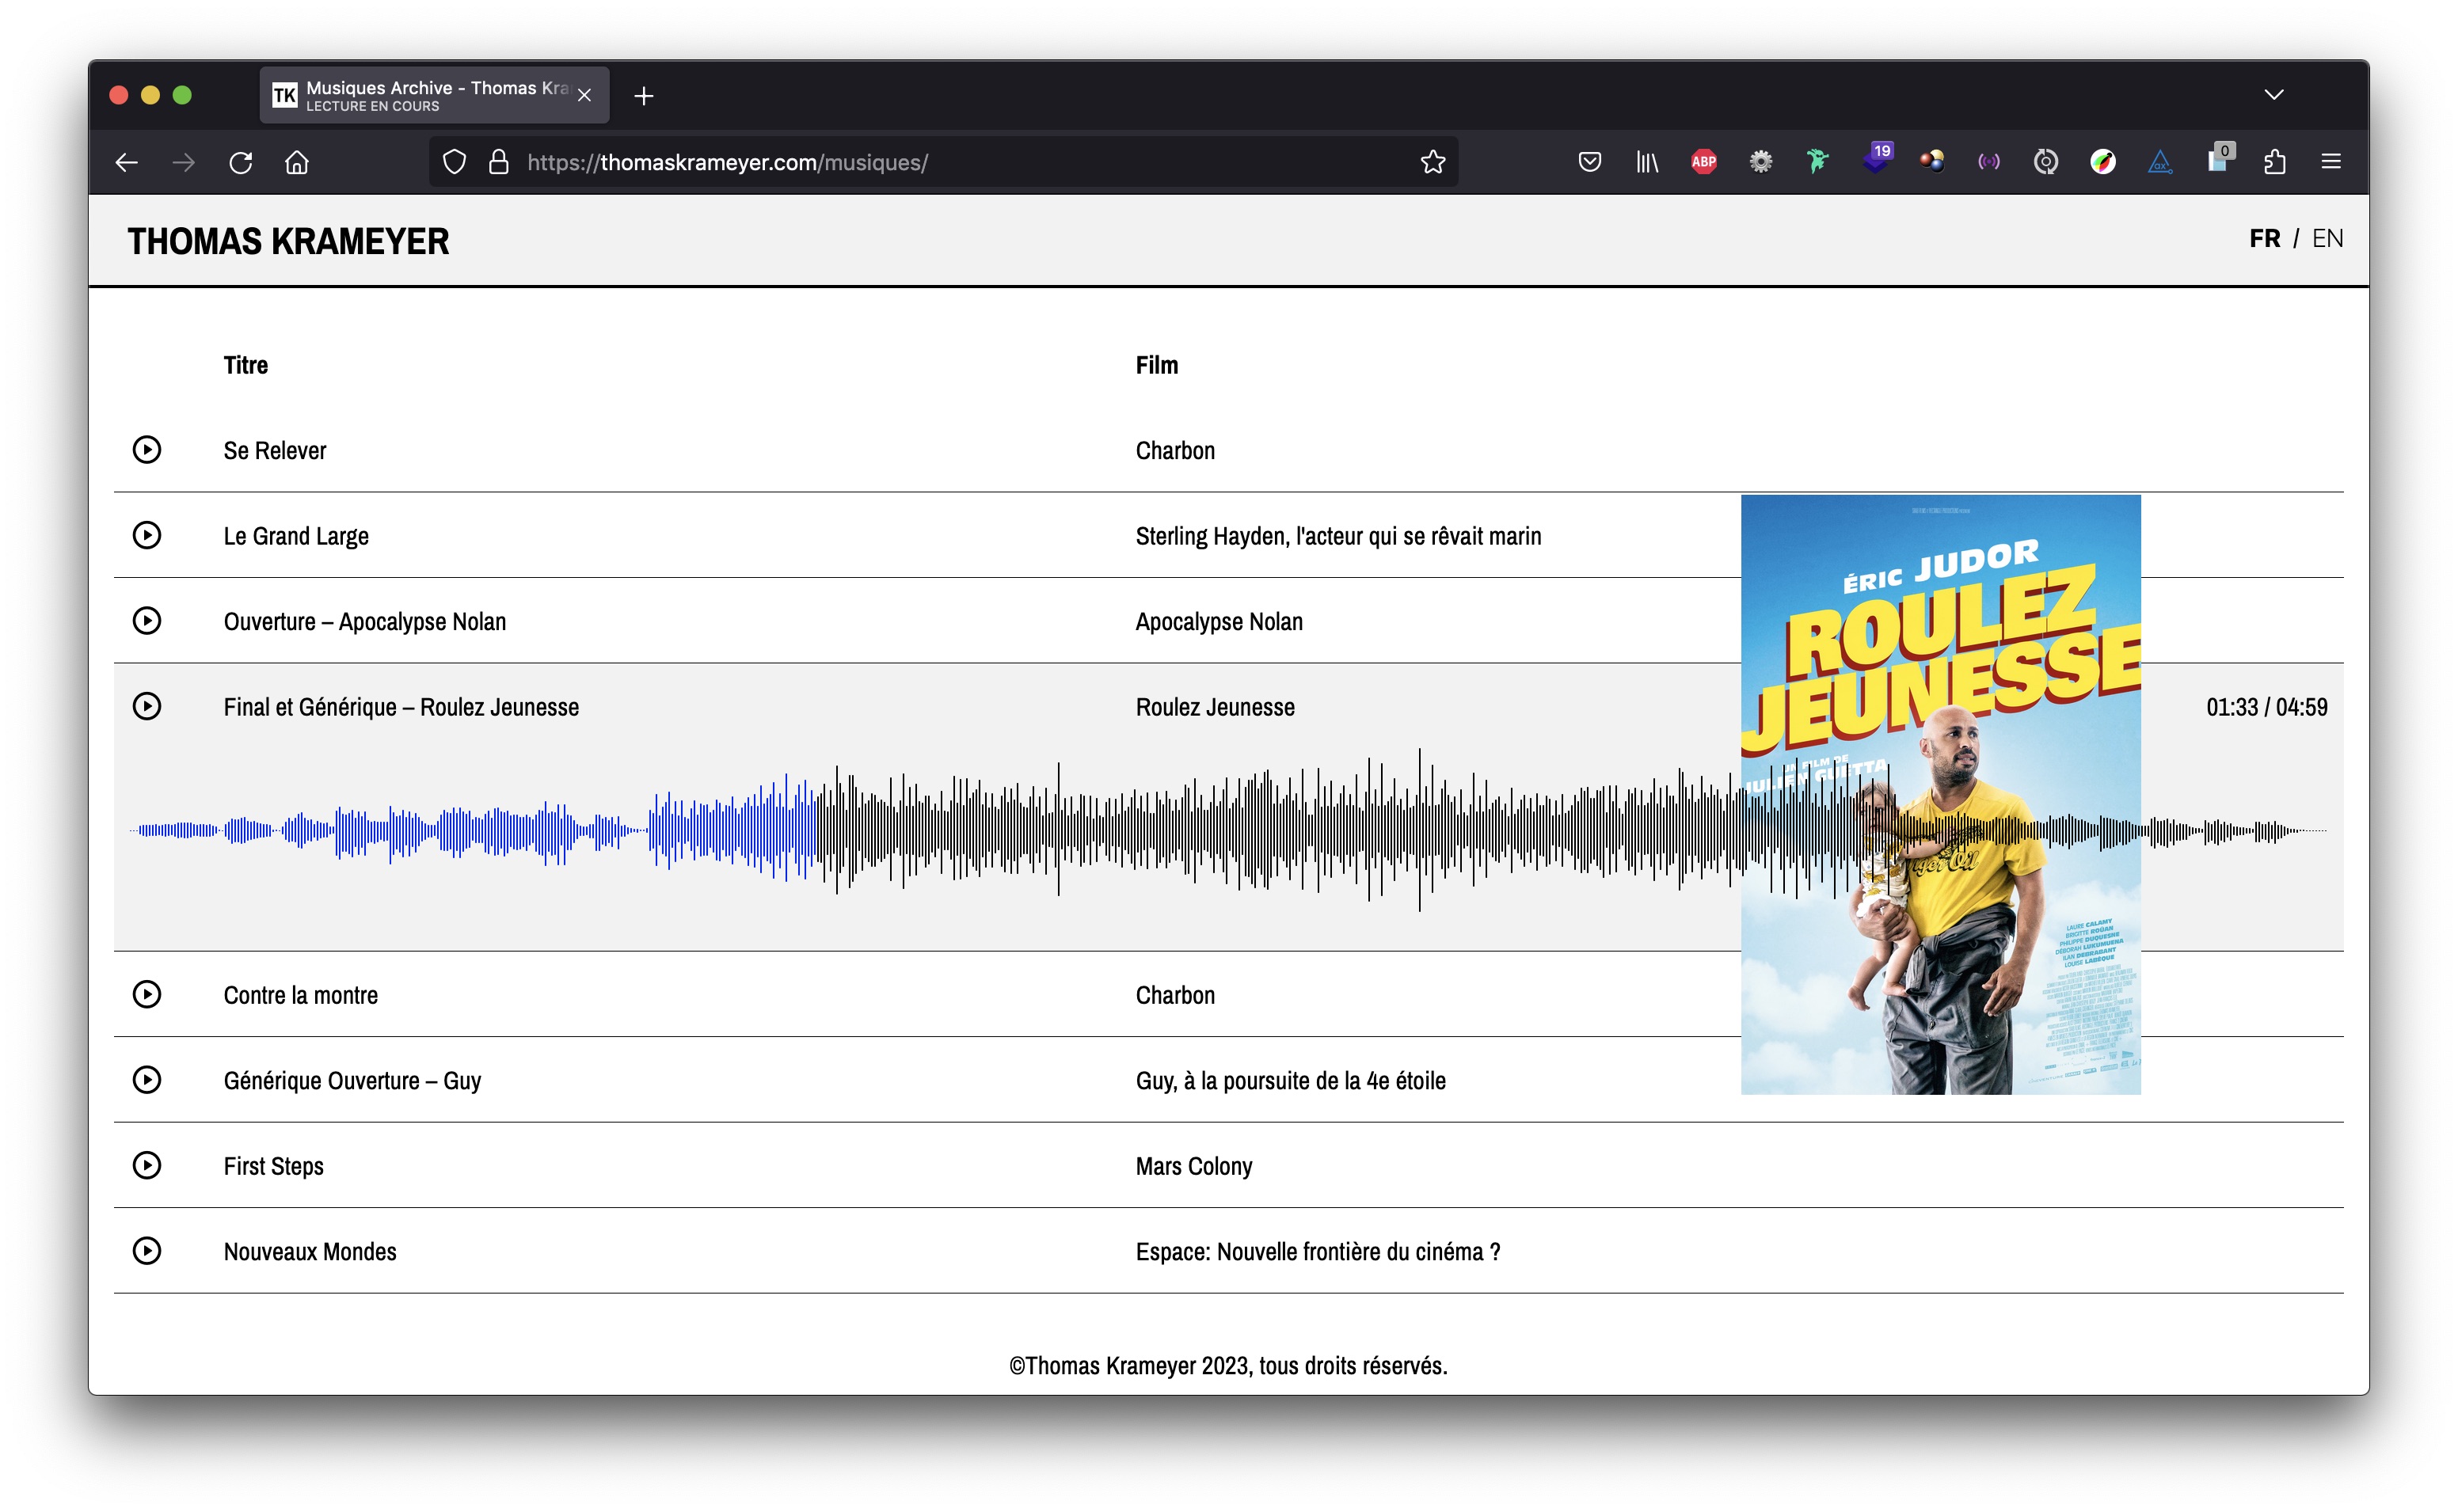Play the track Se Relever
The image size is (2458, 1512).
(147, 450)
